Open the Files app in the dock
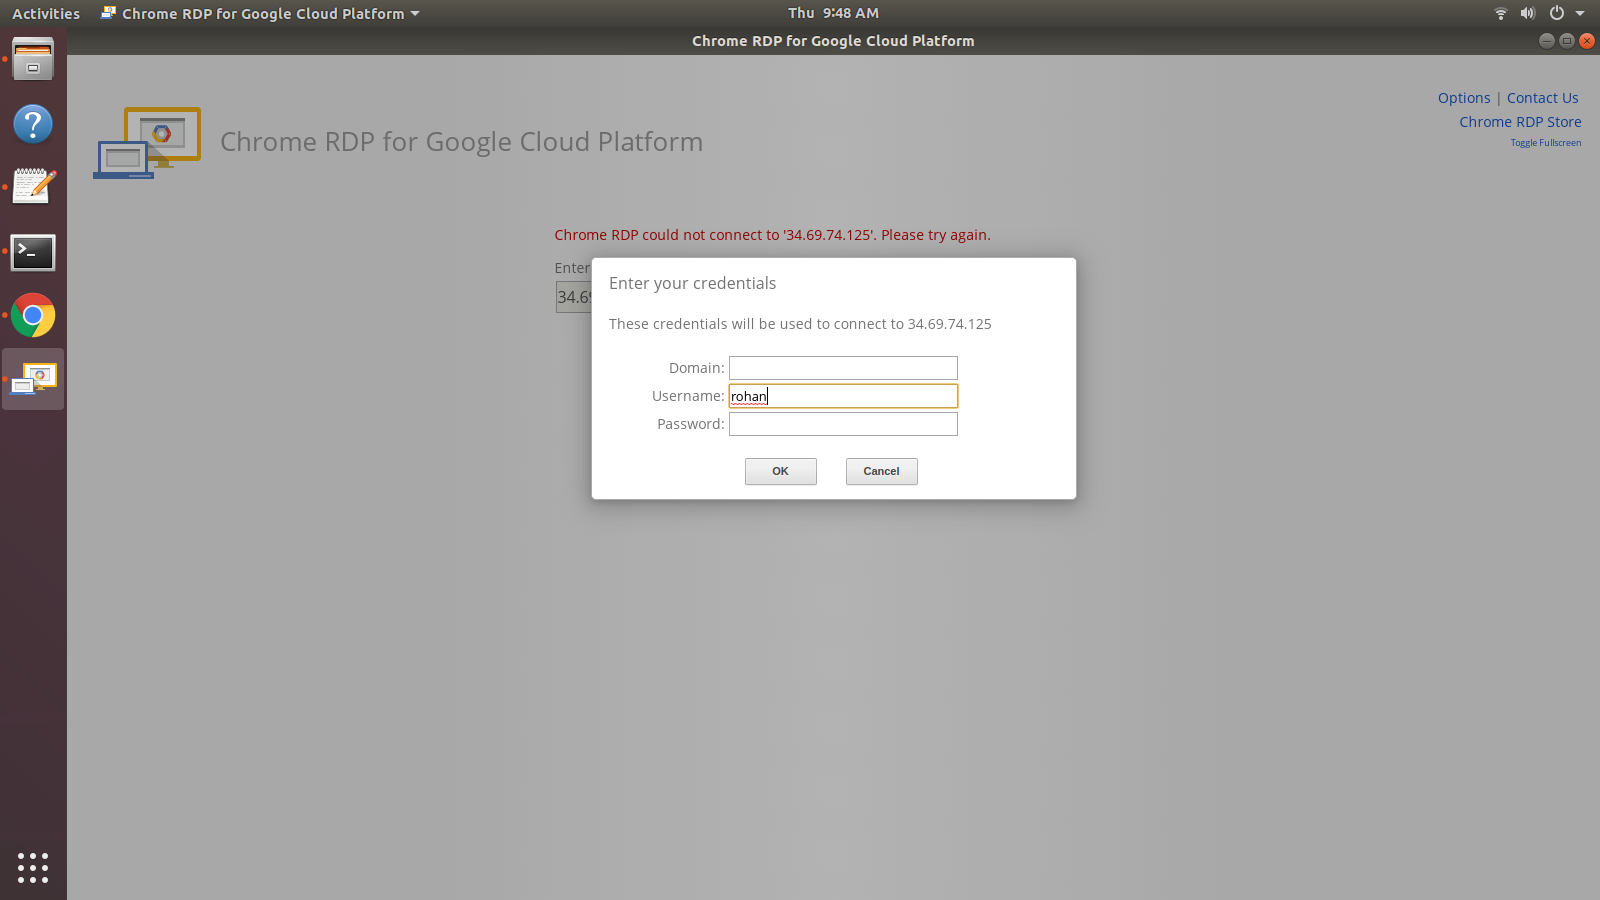The width and height of the screenshot is (1600, 900). click(x=33, y=60)
